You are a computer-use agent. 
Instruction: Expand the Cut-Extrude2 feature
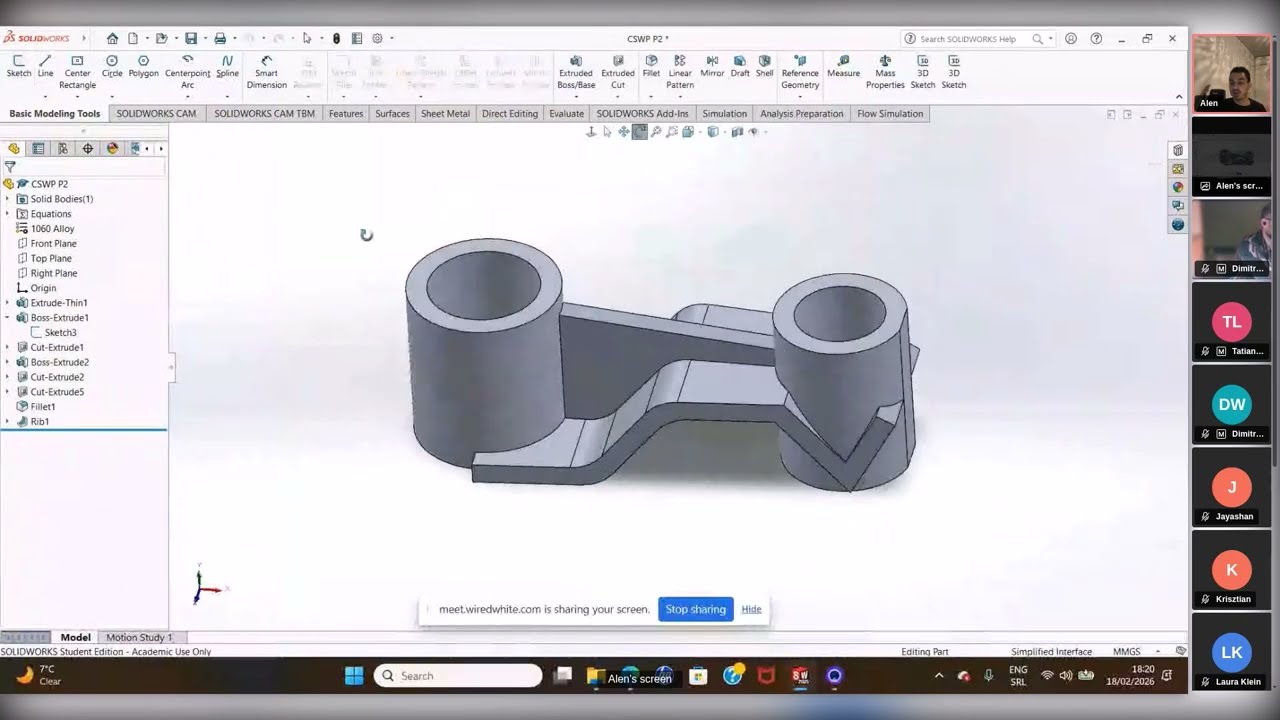tap(7, 377)
